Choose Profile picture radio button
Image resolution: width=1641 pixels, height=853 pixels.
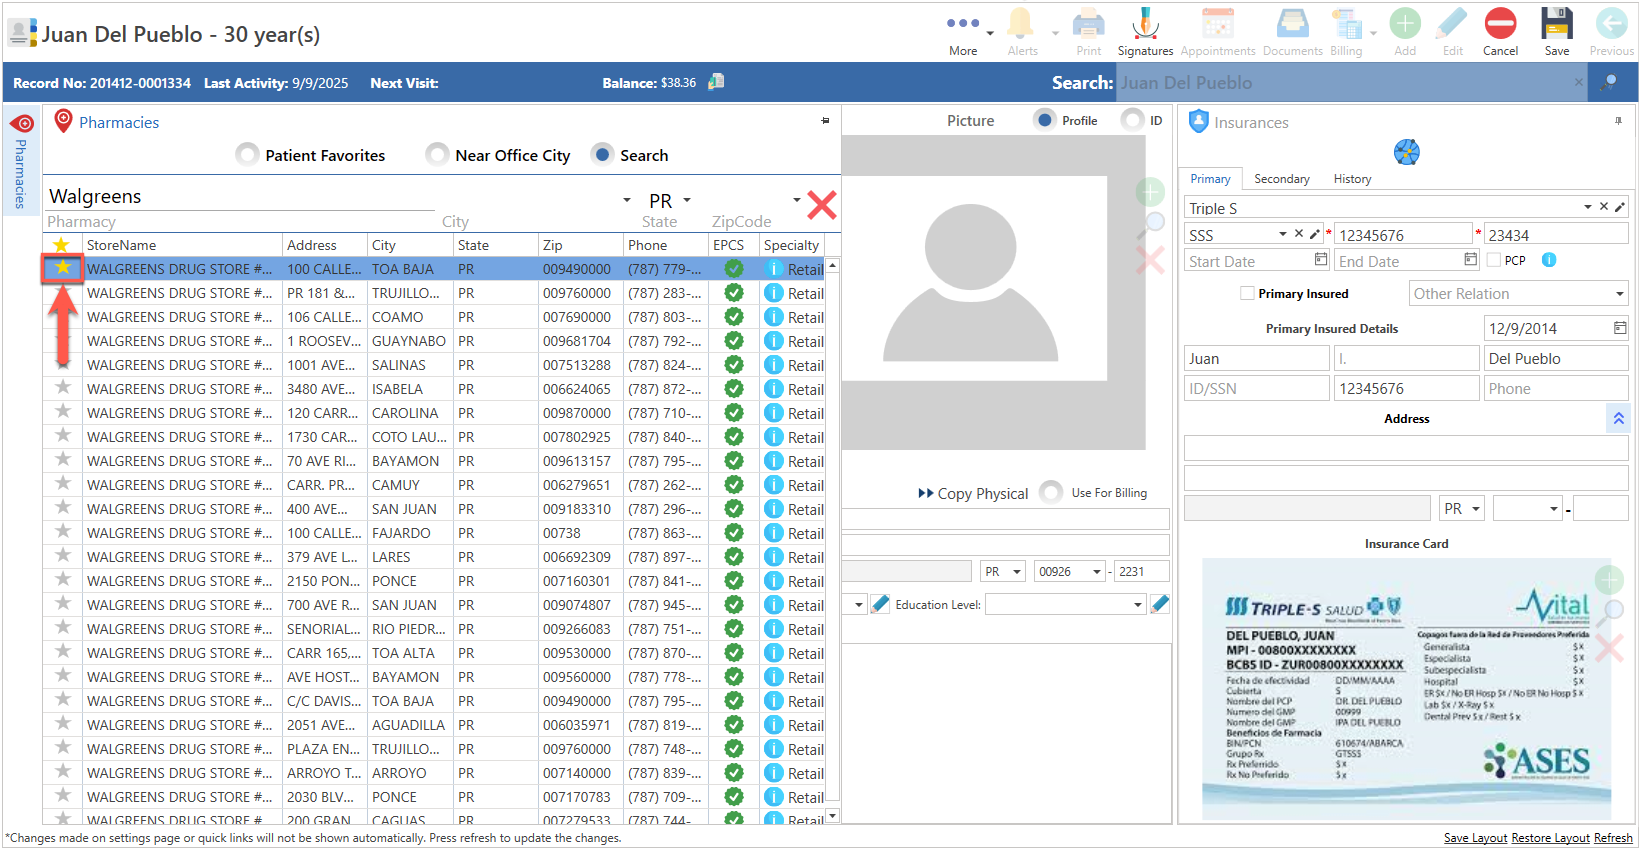(1045, 120)
